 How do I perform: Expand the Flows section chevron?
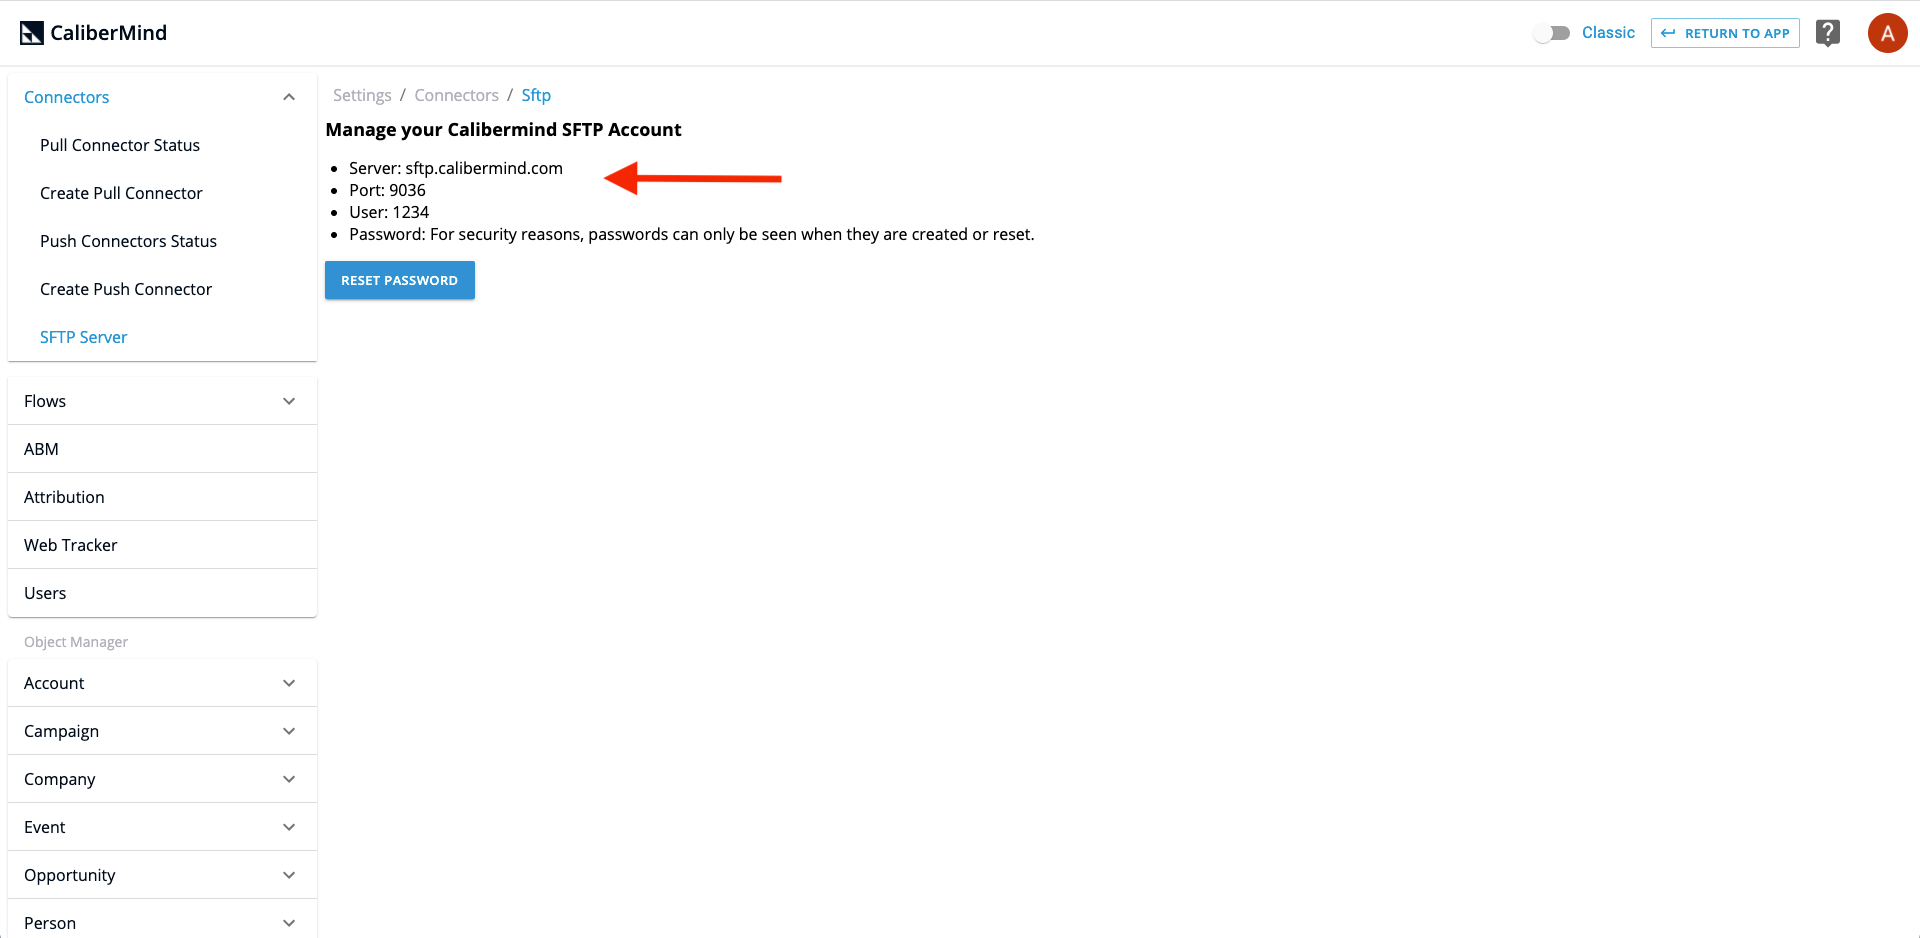coord(289,401)
